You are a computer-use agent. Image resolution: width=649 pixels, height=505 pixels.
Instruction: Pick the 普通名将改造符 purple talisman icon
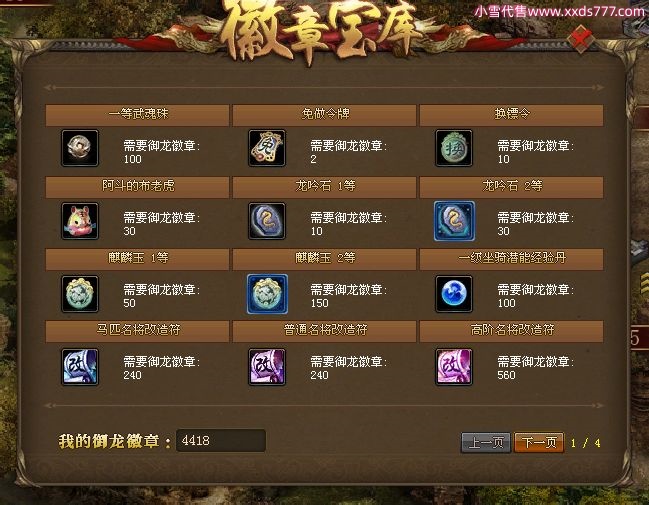pyautogui.click(x=267, y=367)
